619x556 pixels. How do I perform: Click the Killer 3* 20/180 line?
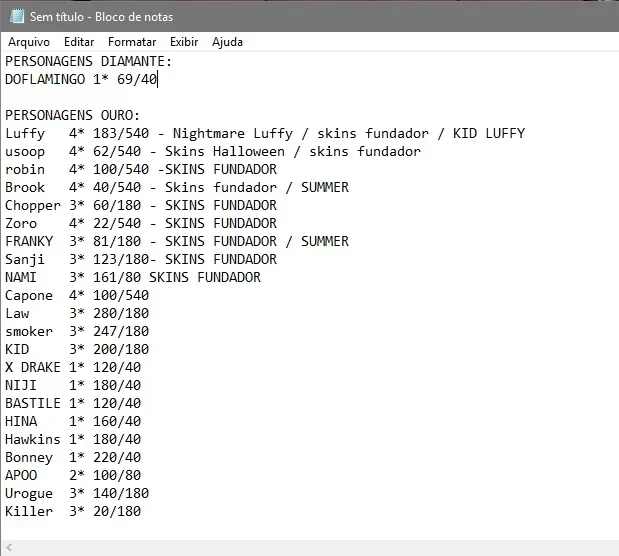(73, 511)
